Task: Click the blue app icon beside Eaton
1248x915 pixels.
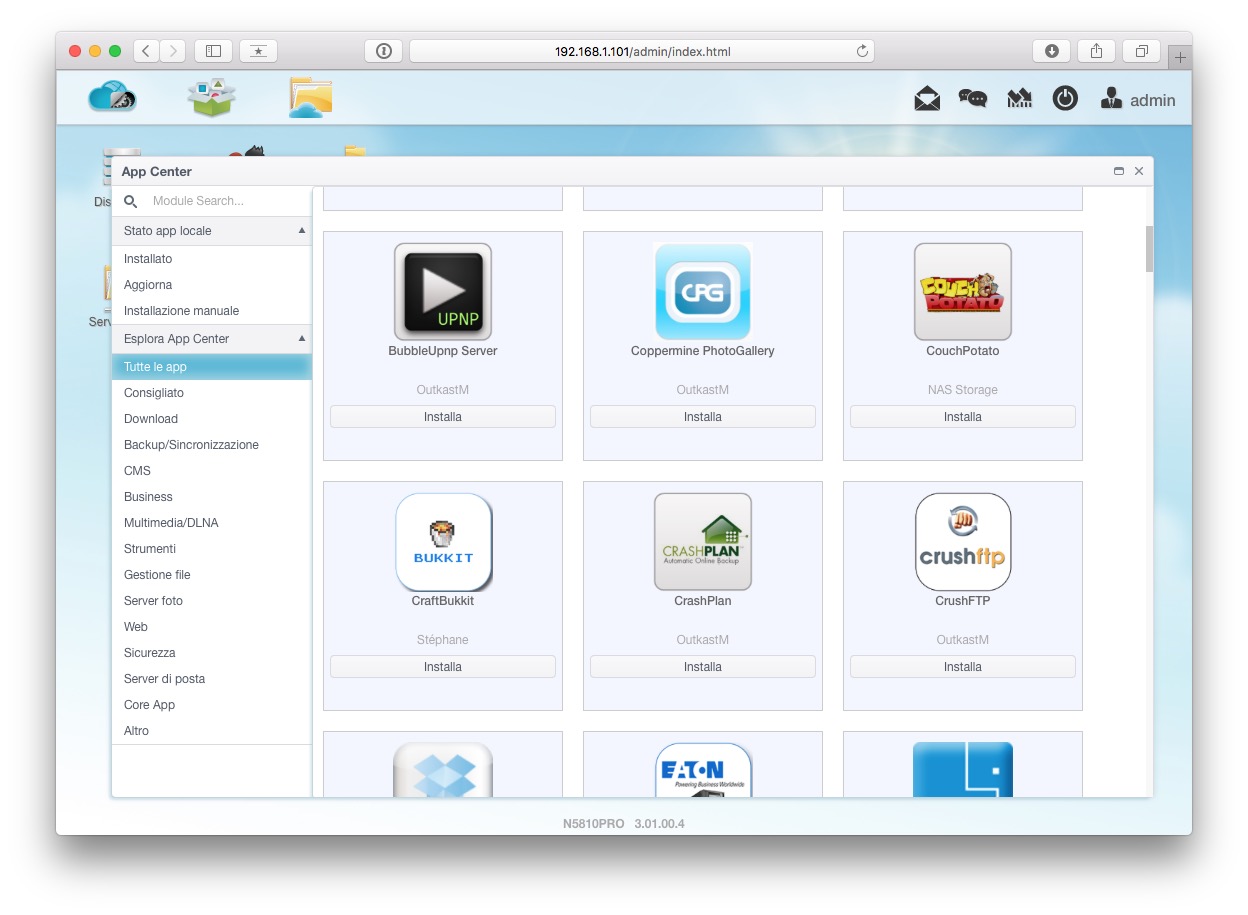Action: pyautogui.click(x=963, y=770)
